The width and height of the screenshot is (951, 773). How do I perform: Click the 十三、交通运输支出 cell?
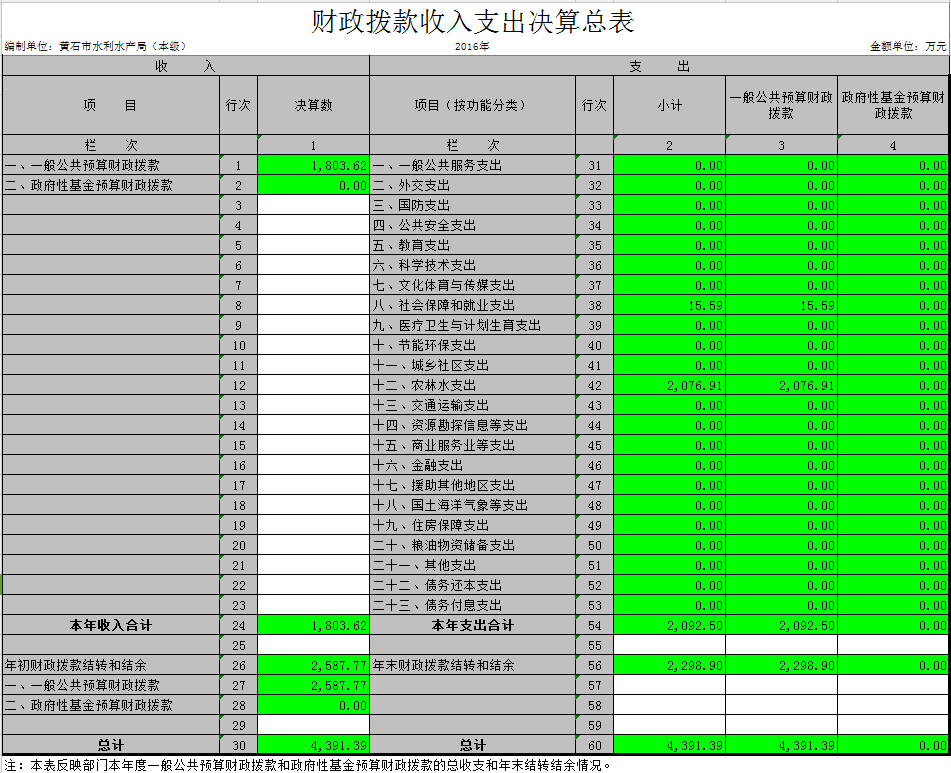tap(472, 406)
